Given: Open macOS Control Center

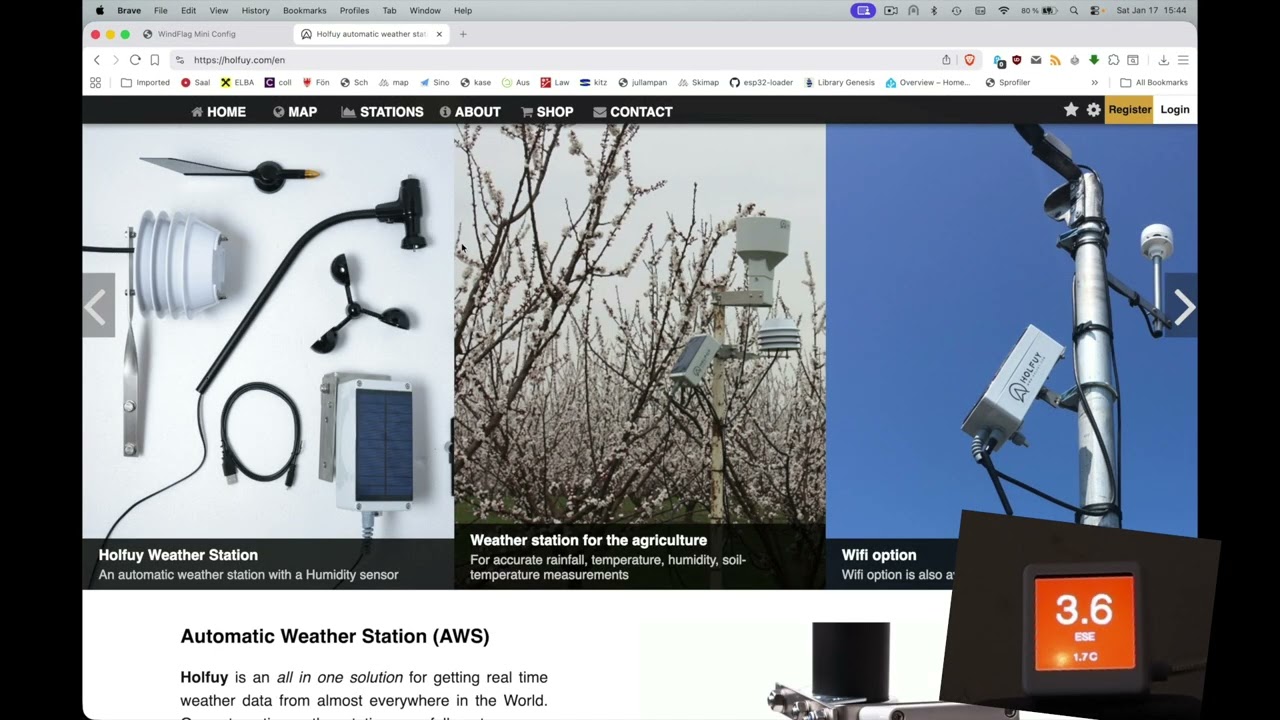Looking at the screenshot, I should pos(1096,11).
